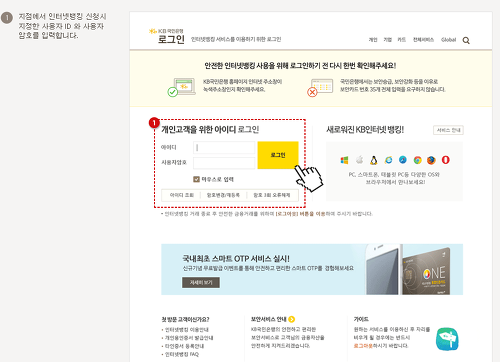The height and width of the screenshot is (362, 500).
Task: Select the Global menu item
Action: click(448, 40)
